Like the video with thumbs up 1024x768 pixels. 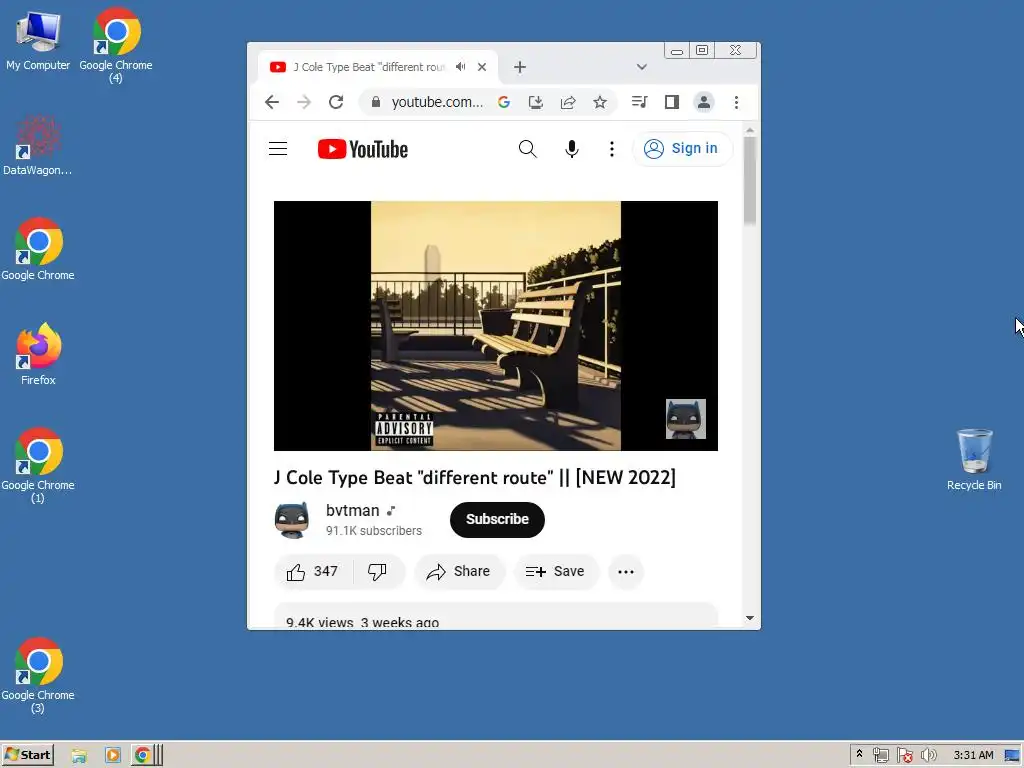(x=313, y=571)
